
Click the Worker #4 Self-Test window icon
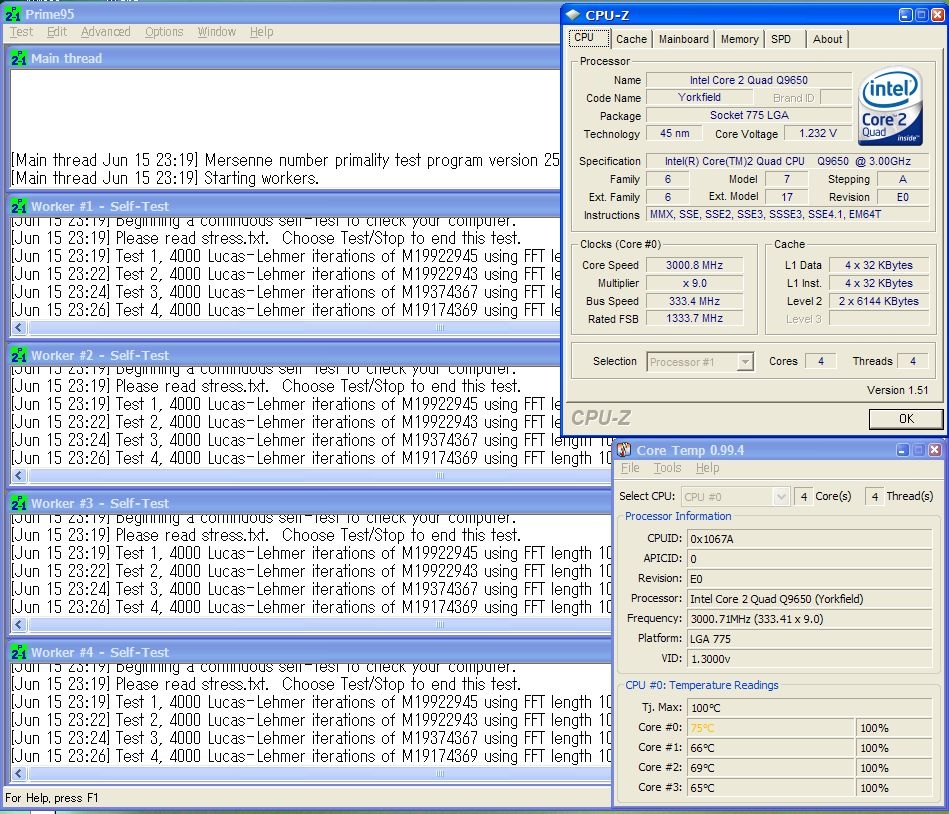tap(18, 653)
